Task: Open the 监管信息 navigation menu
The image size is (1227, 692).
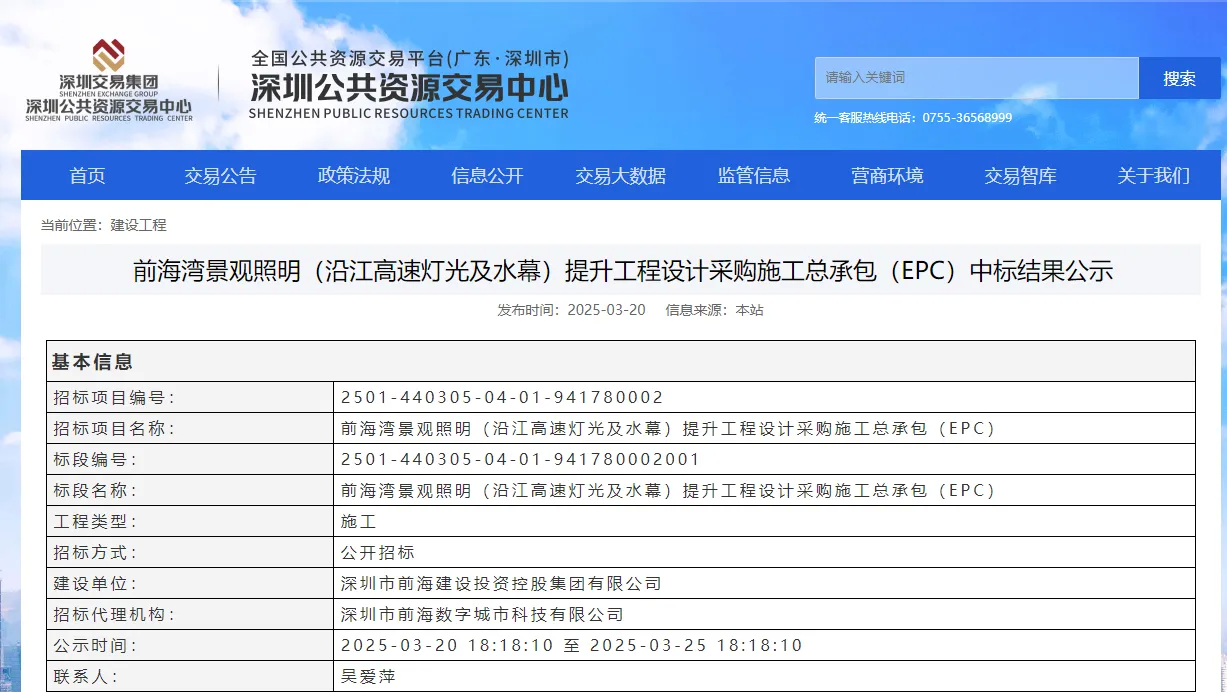Action: (754, 176)
